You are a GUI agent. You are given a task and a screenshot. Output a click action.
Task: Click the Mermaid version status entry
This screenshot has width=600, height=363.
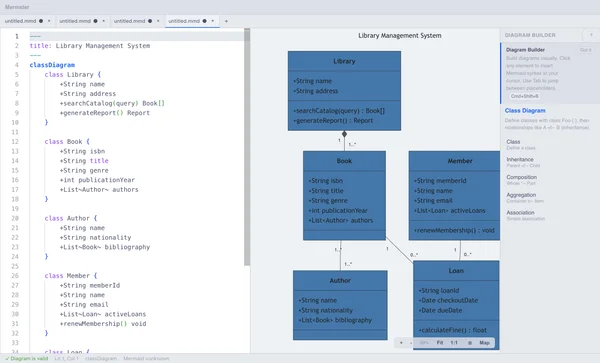[146, 358]
